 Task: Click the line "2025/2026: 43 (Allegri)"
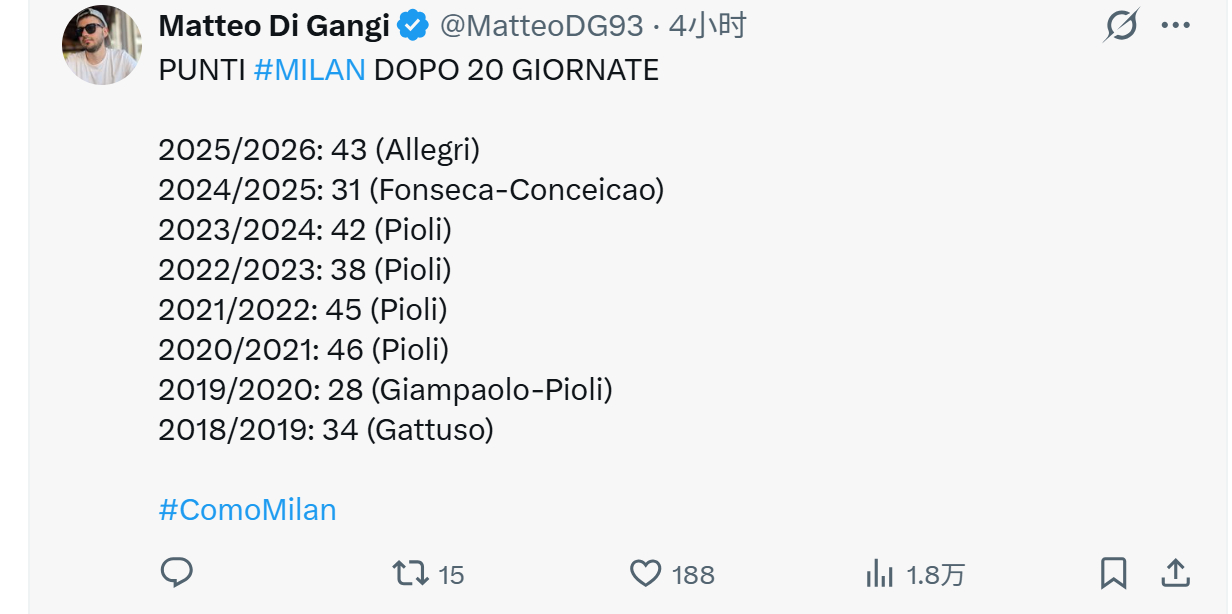coord(319,150)
